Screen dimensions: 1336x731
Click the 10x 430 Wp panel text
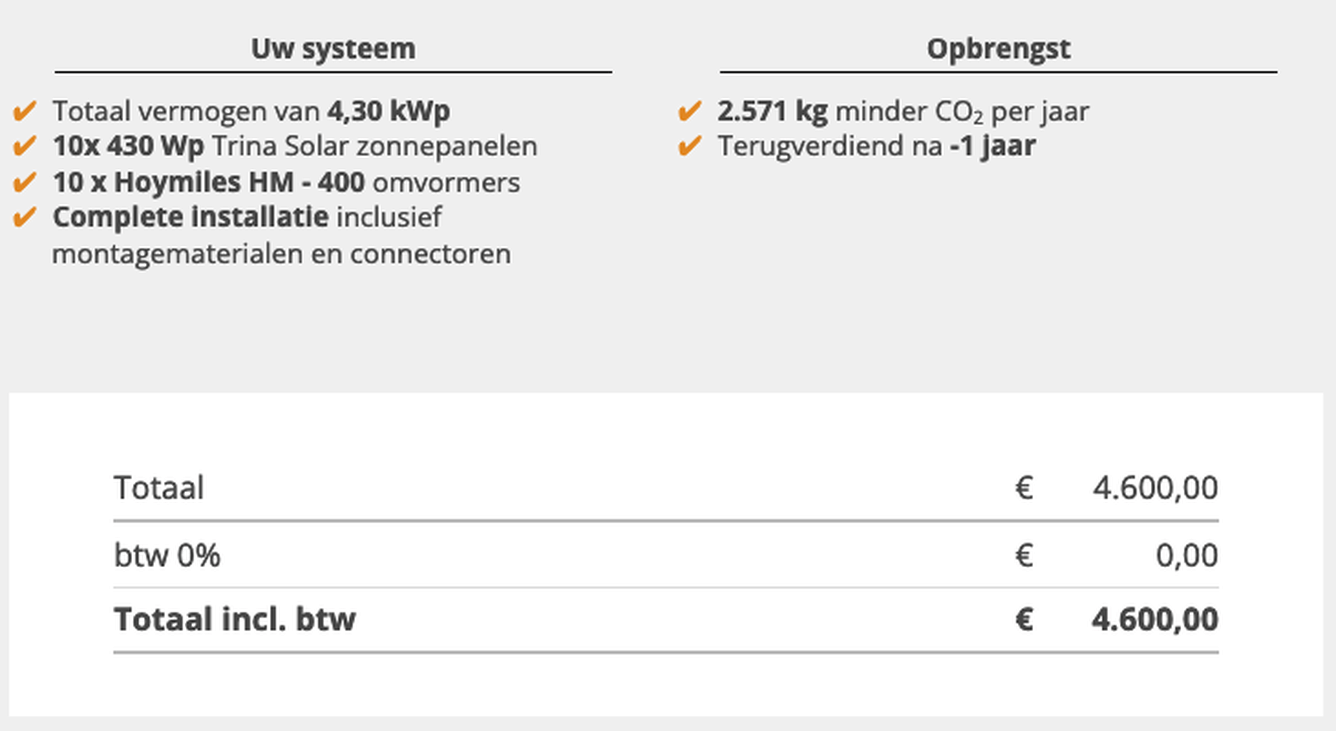129,147
